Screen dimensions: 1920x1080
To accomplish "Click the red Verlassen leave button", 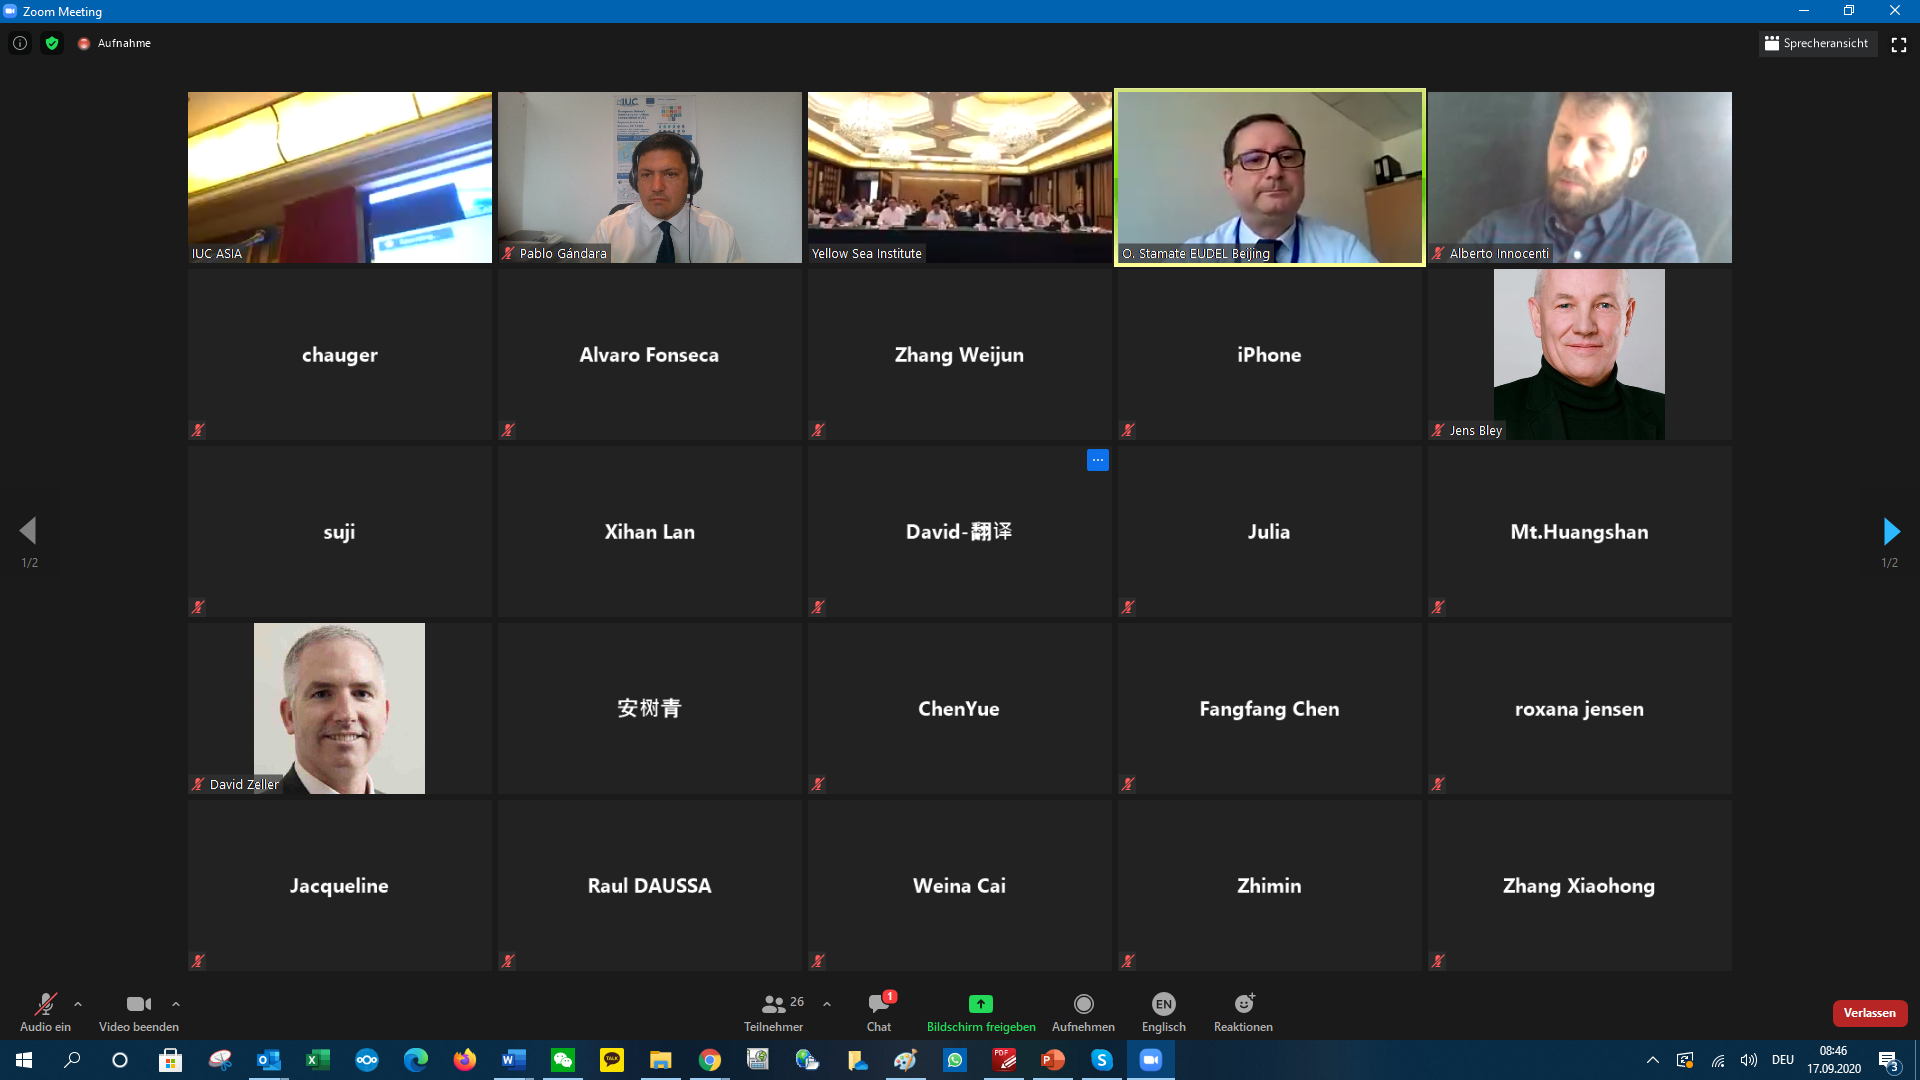I will pyautogui.click(x=1869, y=1013).
